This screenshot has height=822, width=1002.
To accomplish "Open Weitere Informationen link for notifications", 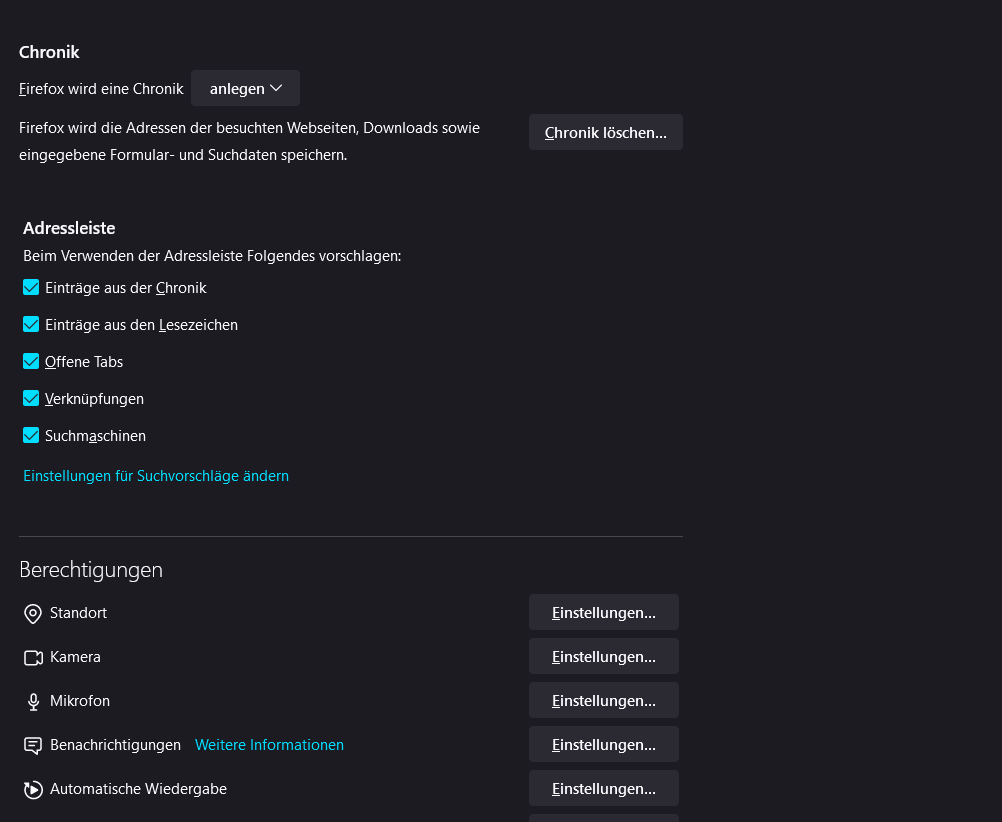I will 269,745.
